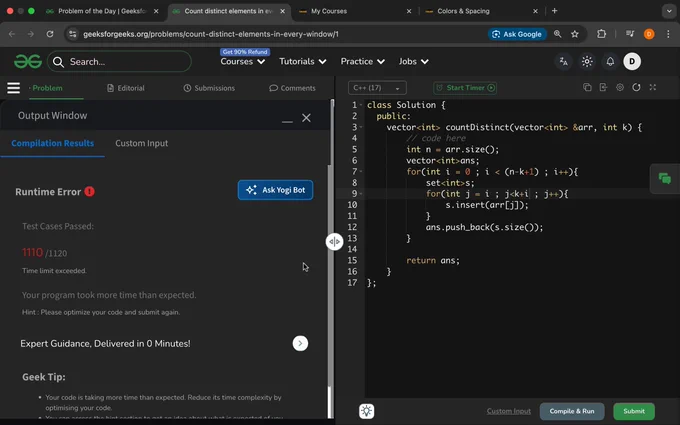The width and height of the screenshot is (680, 425).
Task: Expand the Jobs dropdown
Action: point(414,62)
